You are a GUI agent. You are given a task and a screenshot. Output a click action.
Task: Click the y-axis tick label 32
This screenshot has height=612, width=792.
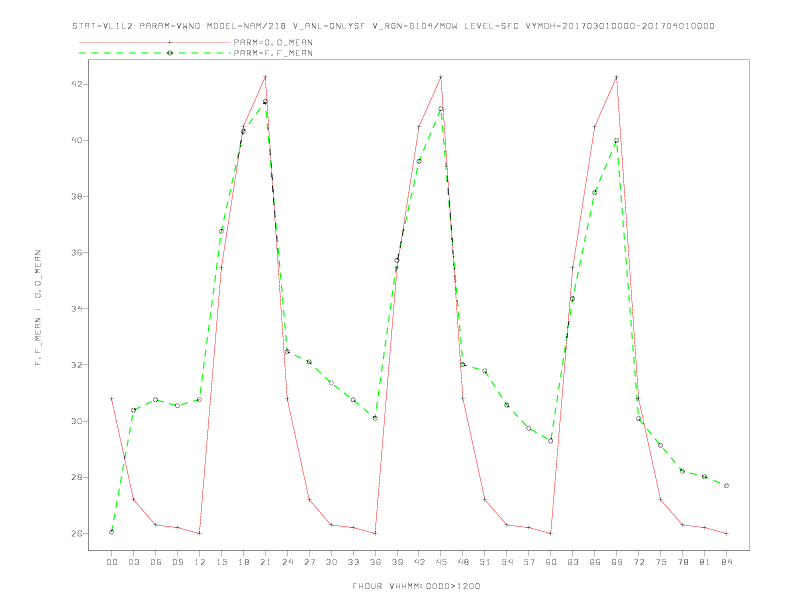pyautogui.click(x=76, y=365)
